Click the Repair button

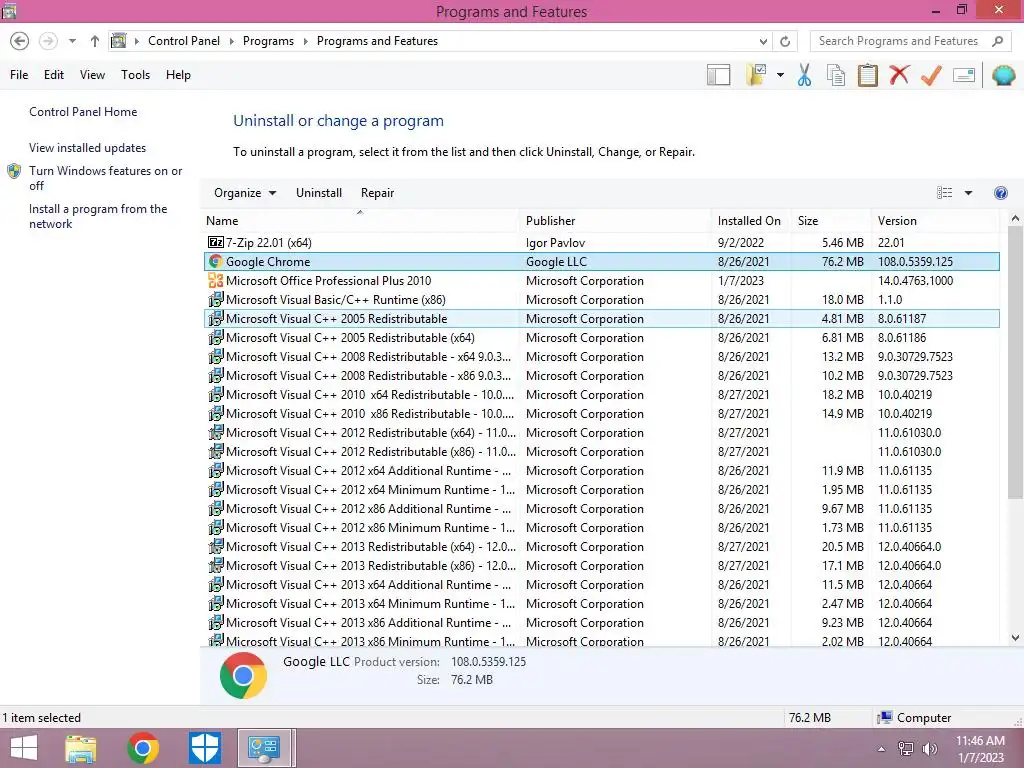tap(377, 193)
